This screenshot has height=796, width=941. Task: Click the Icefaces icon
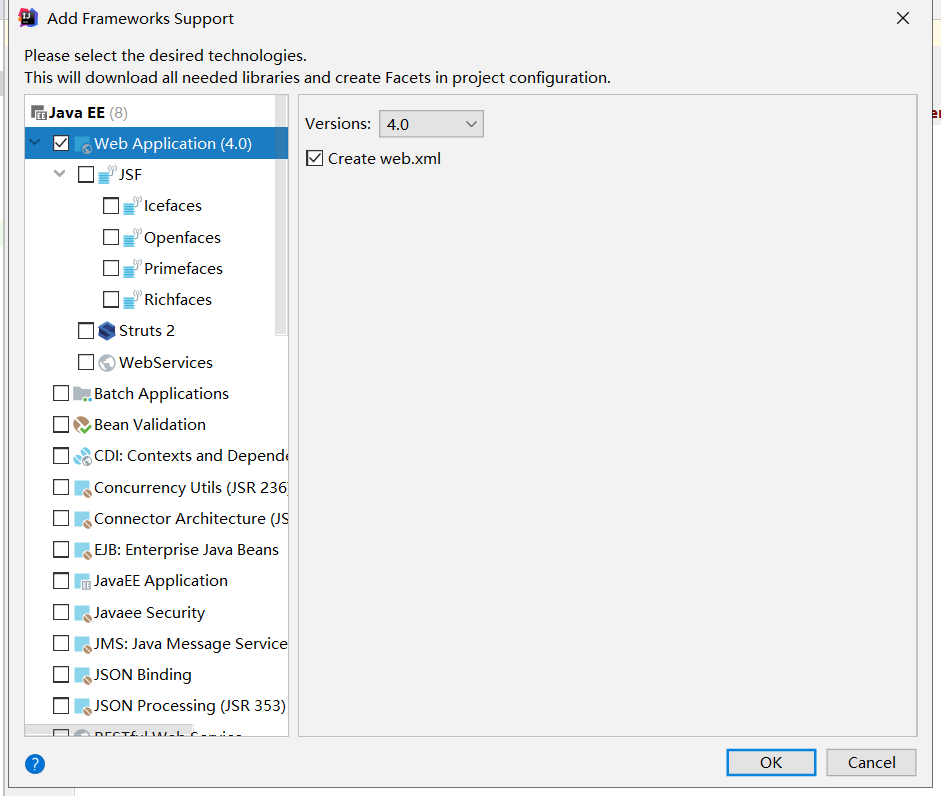[132, 206]
